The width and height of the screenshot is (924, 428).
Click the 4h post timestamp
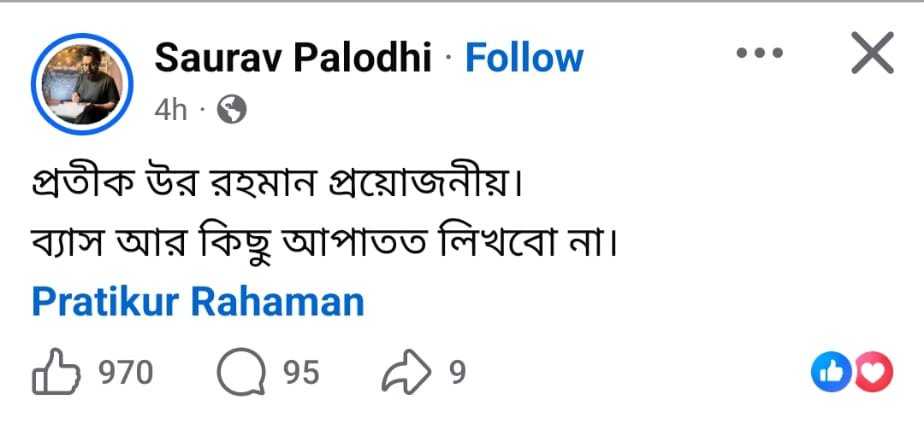171,109
